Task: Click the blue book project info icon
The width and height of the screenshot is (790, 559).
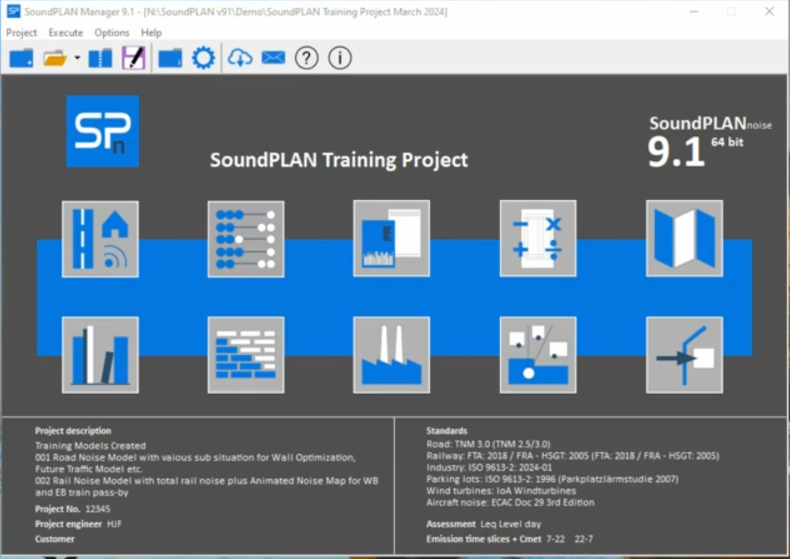Action: [x=100, y=58]
